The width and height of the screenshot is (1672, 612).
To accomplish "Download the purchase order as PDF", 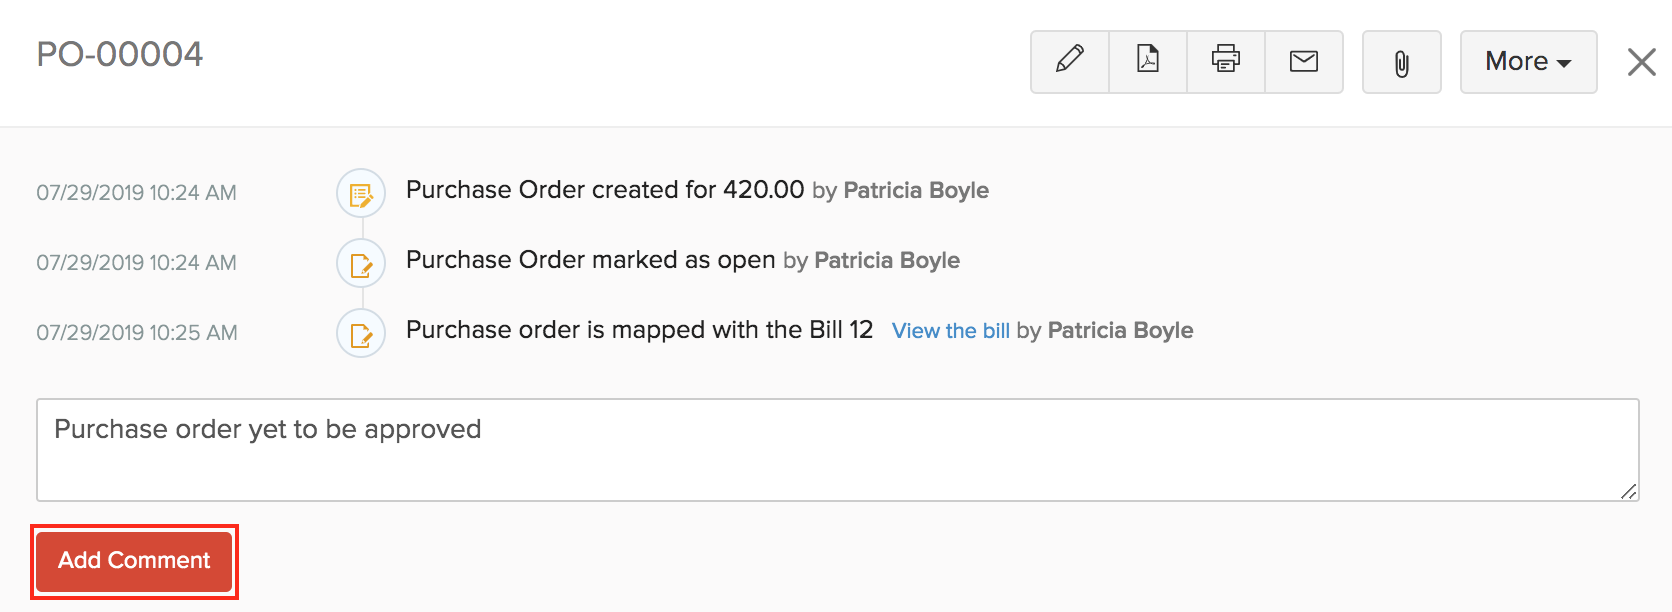I will [1148, 61].
